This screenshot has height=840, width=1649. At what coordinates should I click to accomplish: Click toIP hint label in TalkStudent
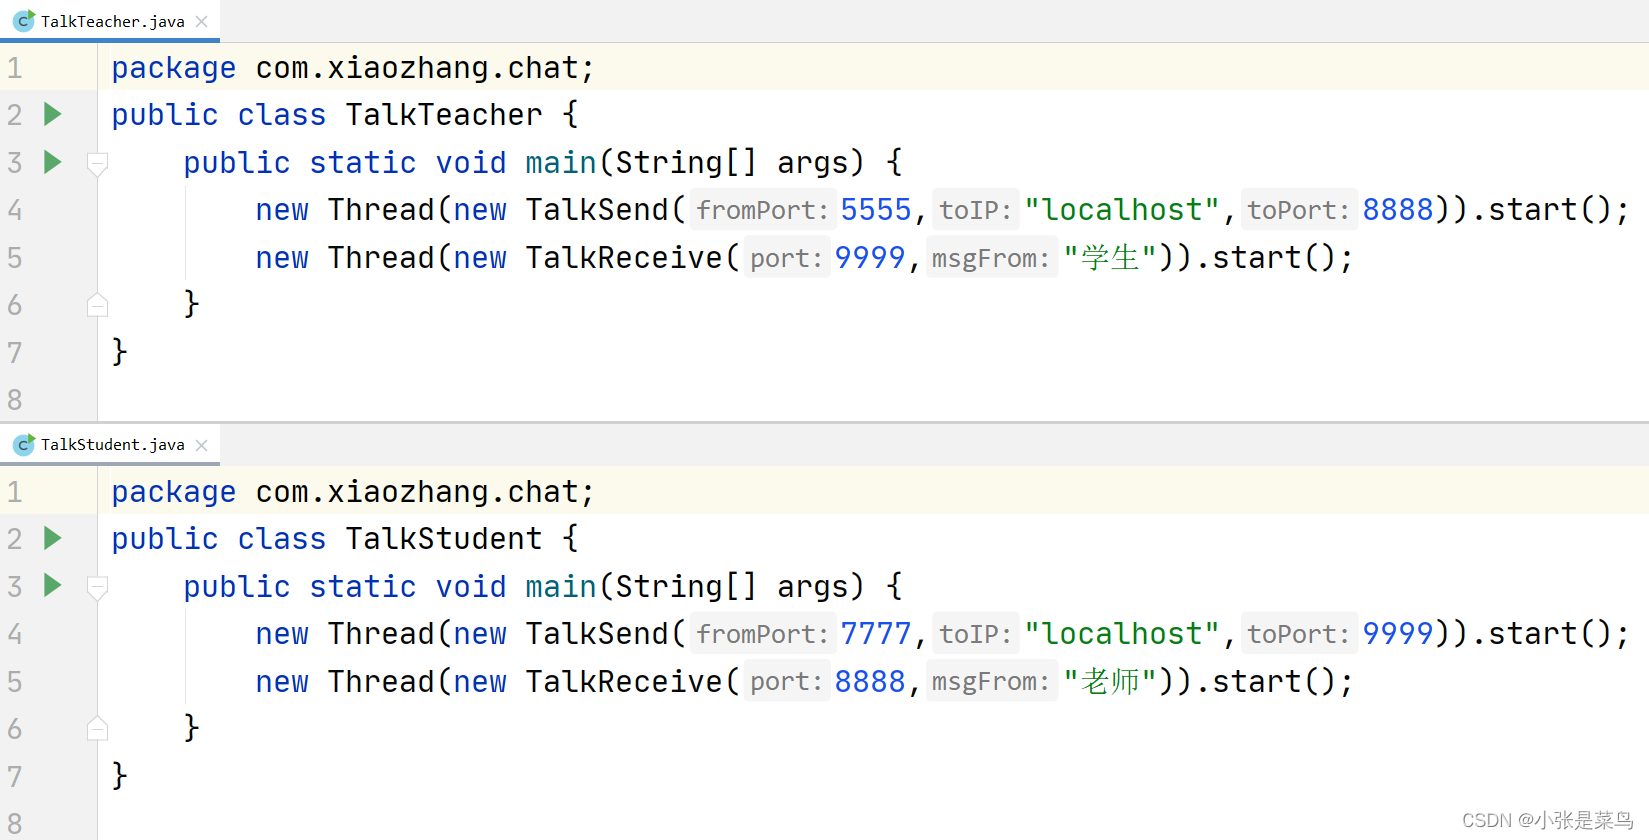click(x=975, y=634)
